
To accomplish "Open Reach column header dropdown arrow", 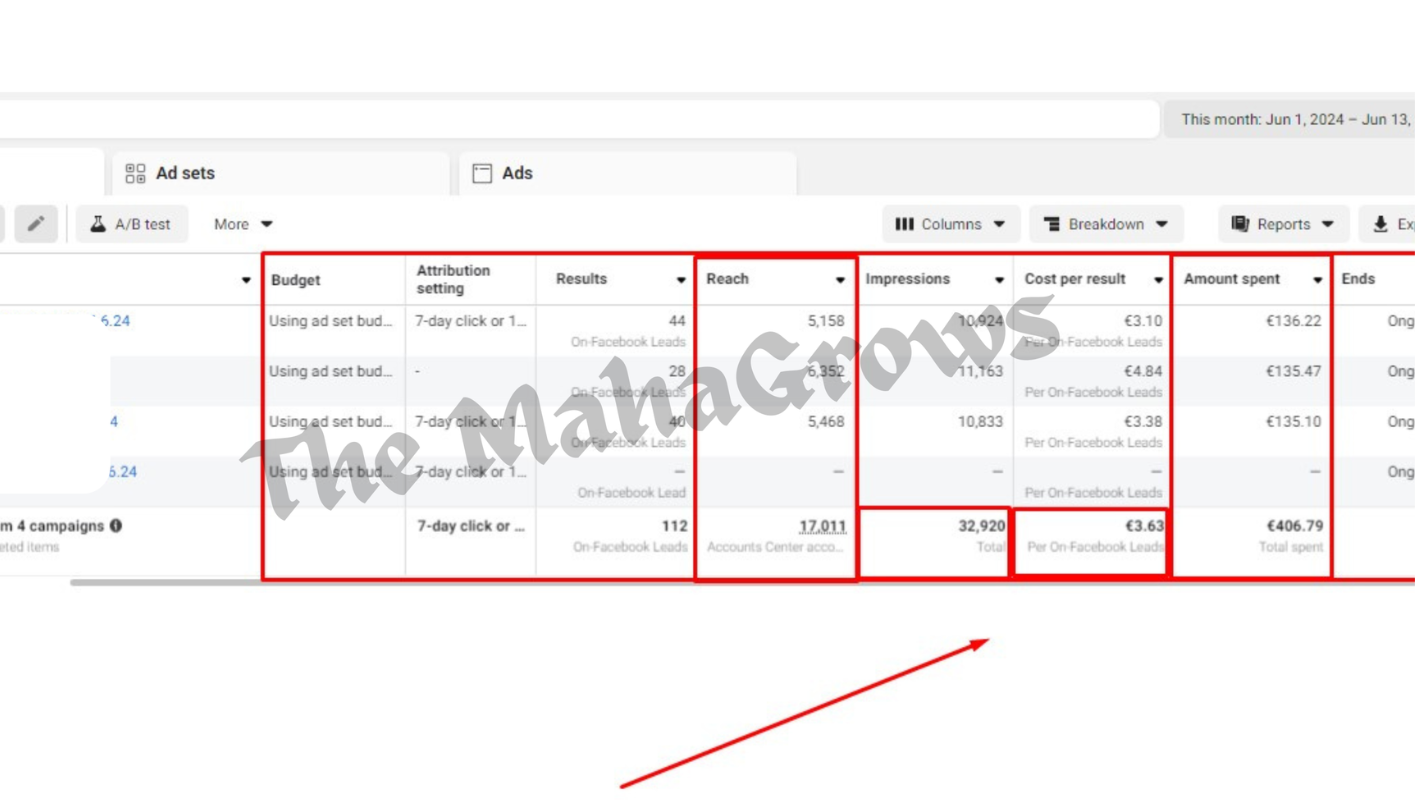I will 840,280.
